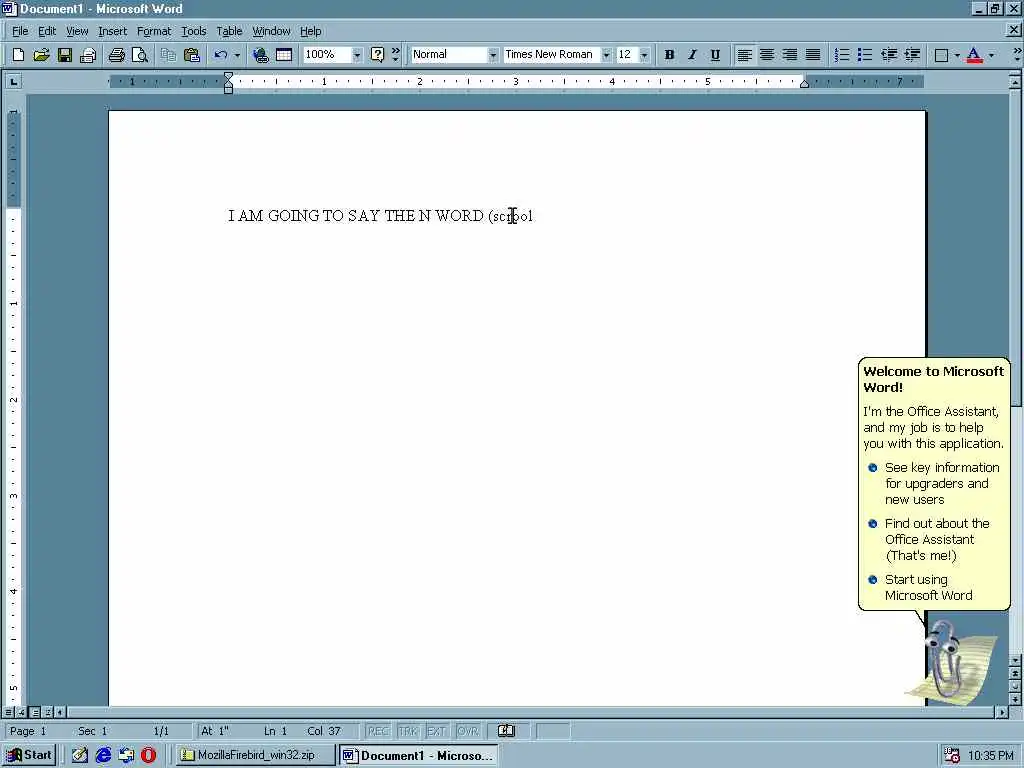The width and height of the screenshot is (1024, 768).
Task: Click the E-mail toolbar icon
Action: (x=88, y=55)
